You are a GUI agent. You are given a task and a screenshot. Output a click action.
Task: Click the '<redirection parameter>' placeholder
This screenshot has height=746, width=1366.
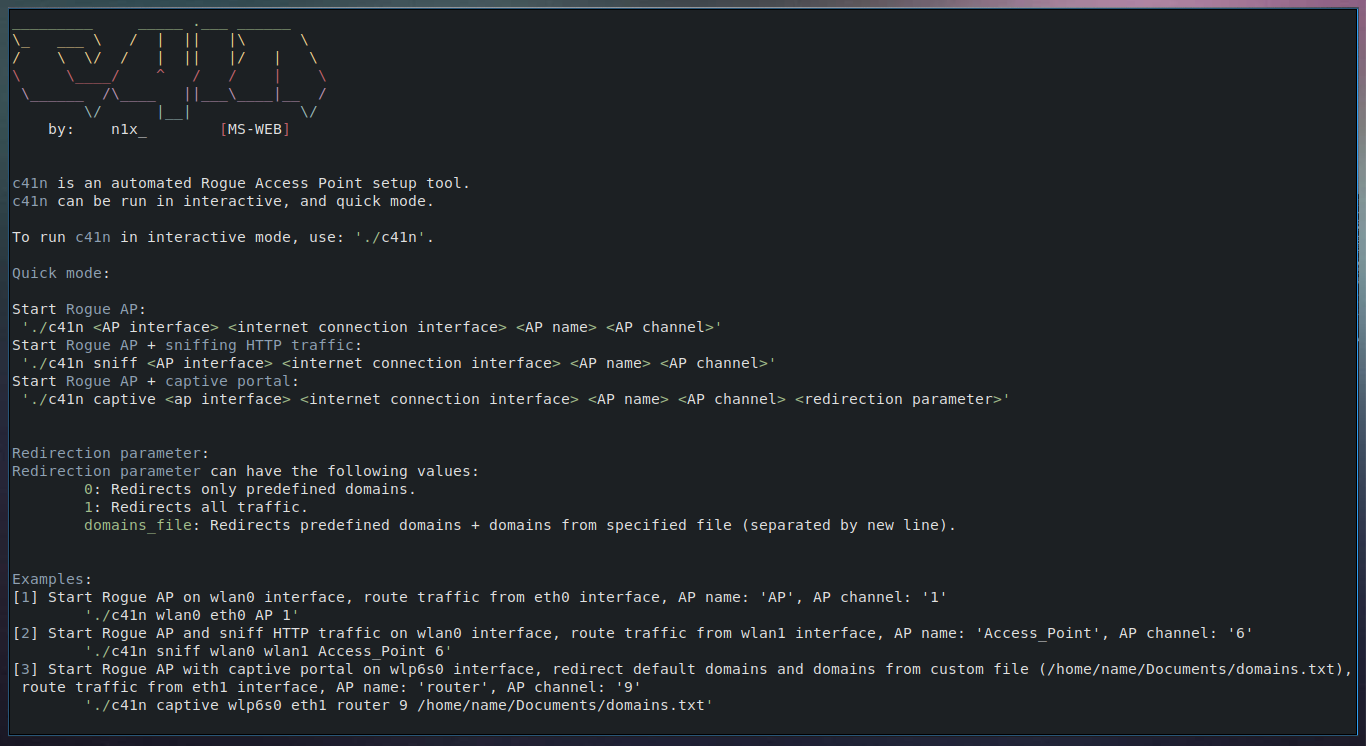(899, 399)
